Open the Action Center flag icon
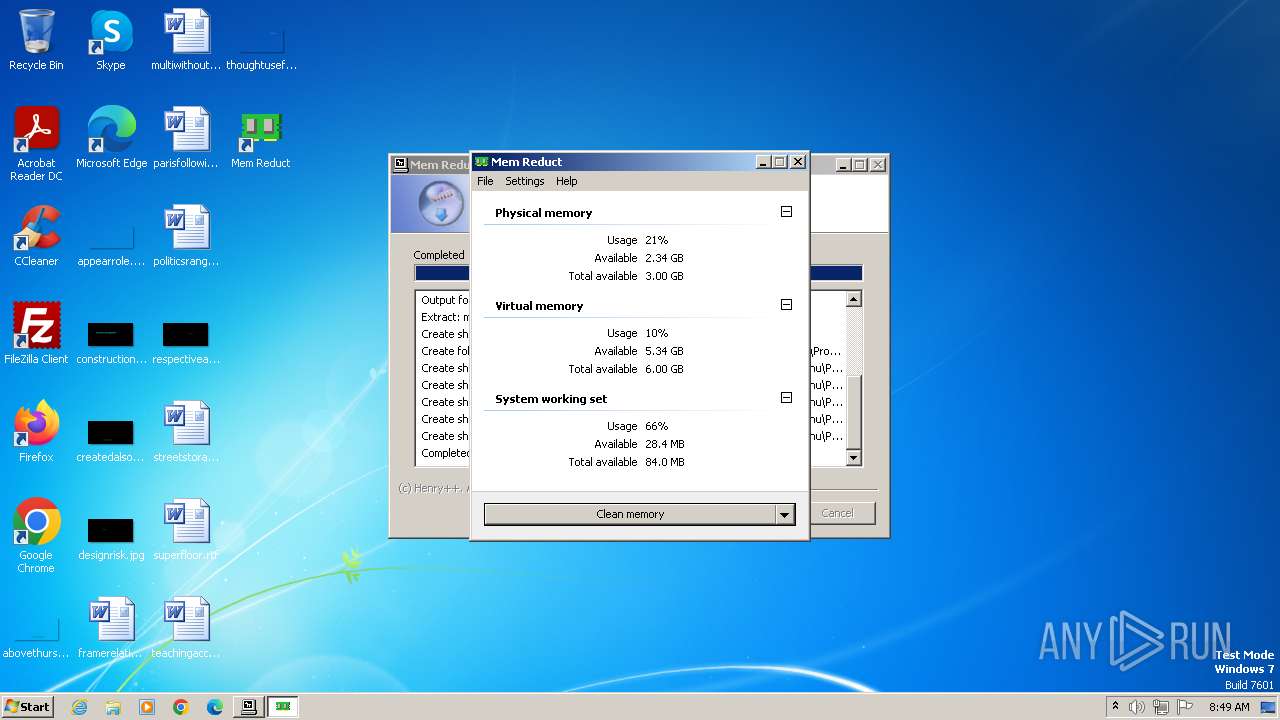The width and height of the screenshot is (1280, 720). pyautogui.click(x=1185, y=707)
